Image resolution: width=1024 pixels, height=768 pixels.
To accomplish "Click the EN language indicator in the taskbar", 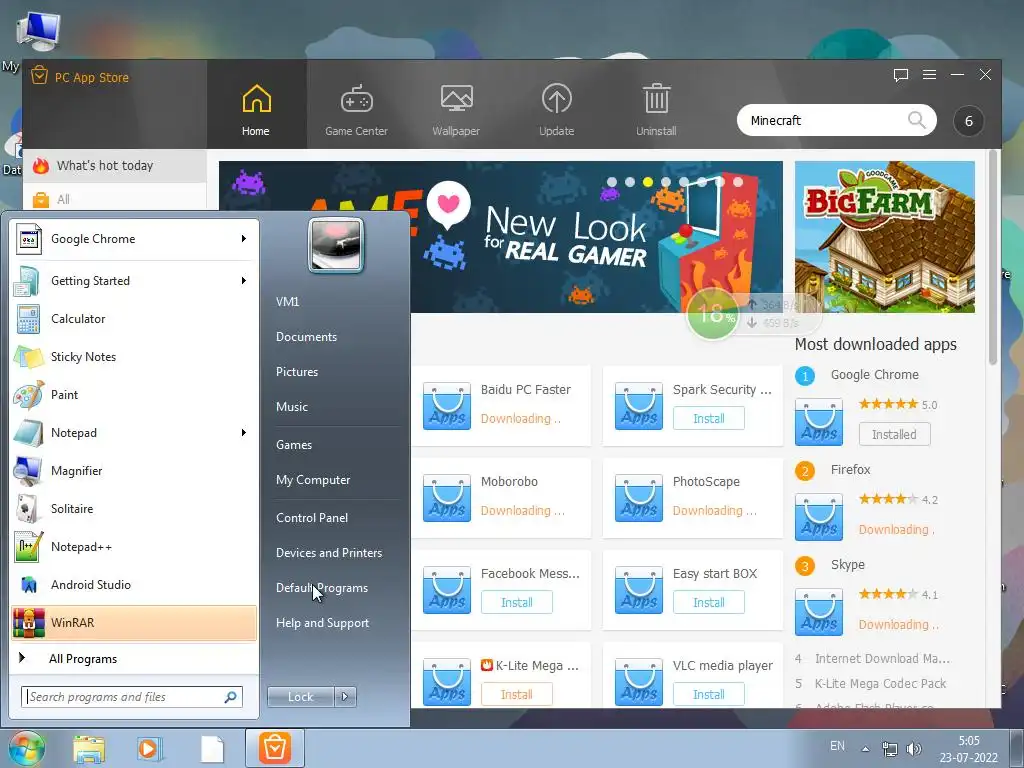I will coord(837,746).
